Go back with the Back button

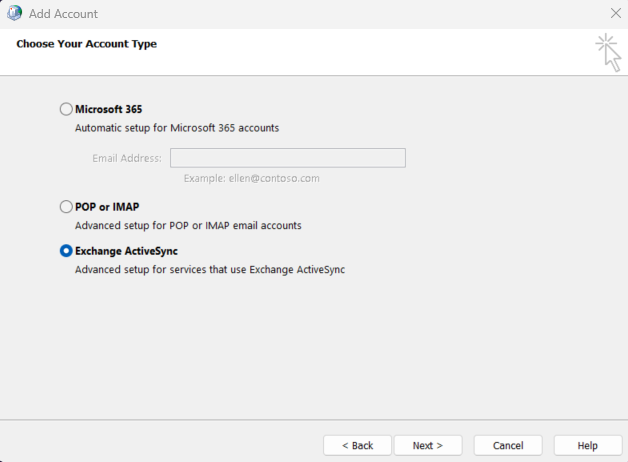[357, 445]
